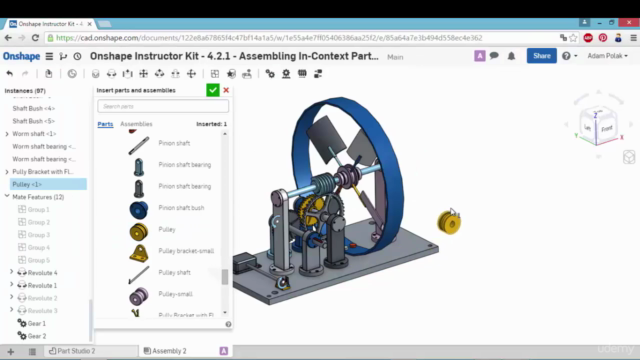
Task: Cancel insert dialog with red X
Action: [226, 90]
